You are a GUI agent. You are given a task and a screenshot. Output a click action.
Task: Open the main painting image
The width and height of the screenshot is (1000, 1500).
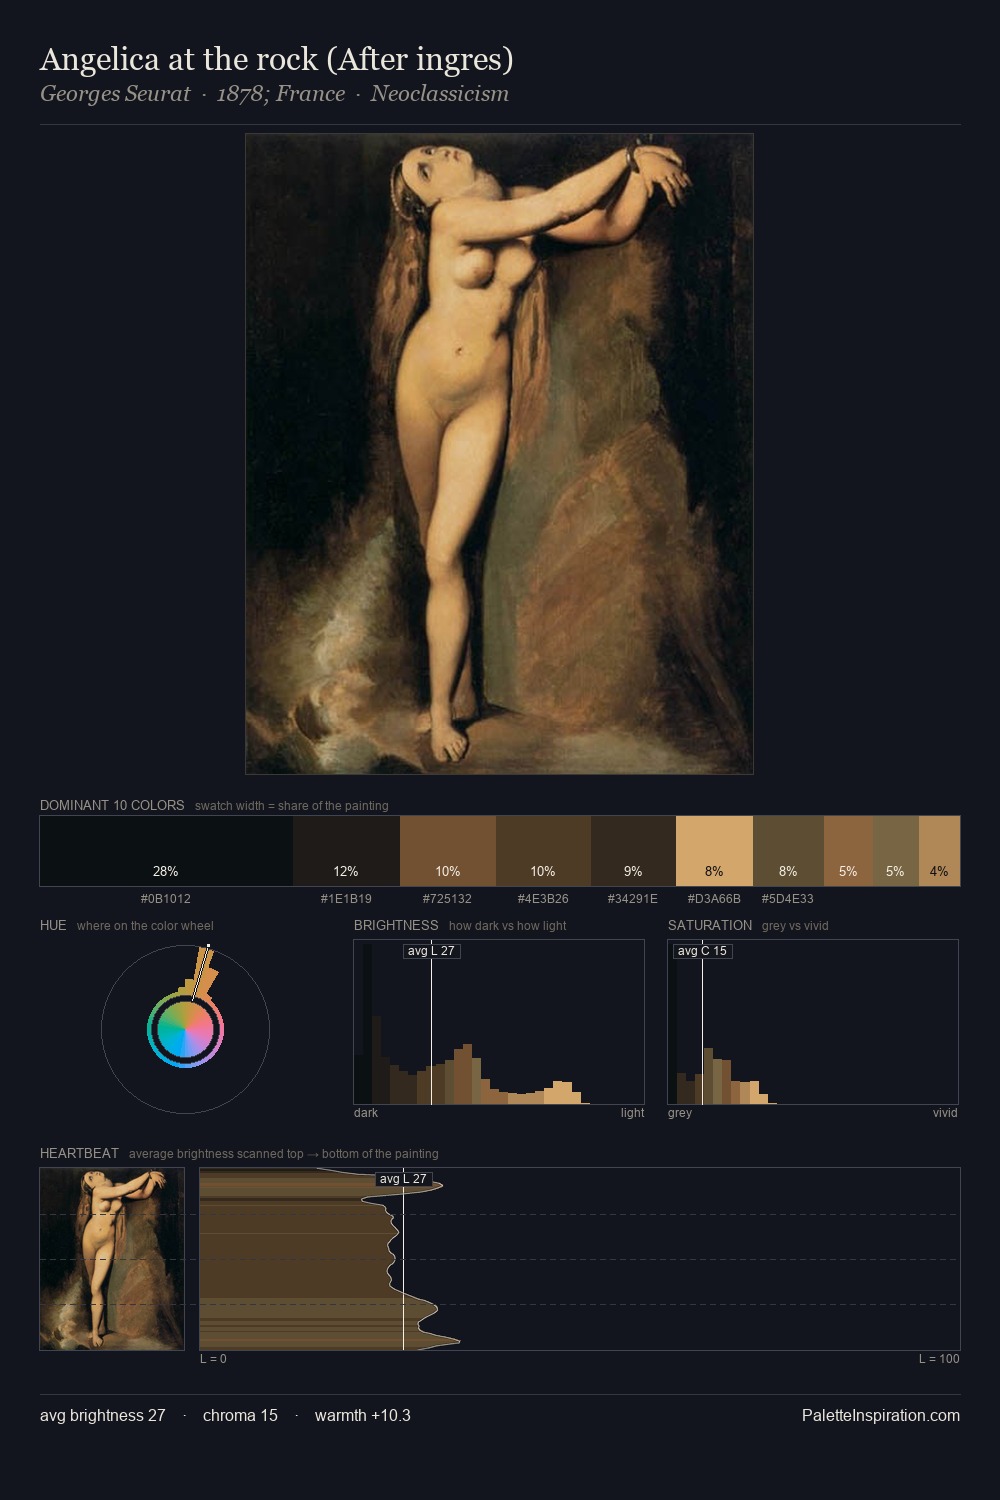point(499,454)
